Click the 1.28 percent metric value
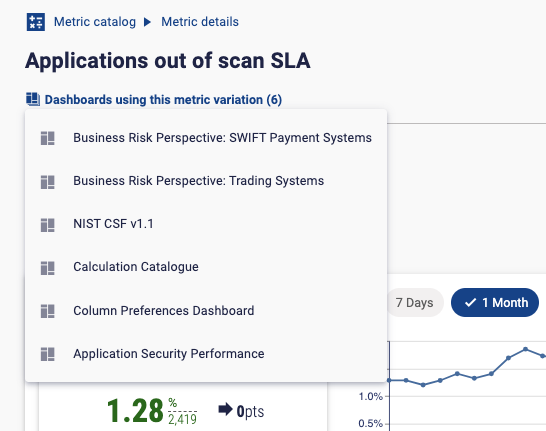Screen dimensions: 546x431 pos(135,411)
